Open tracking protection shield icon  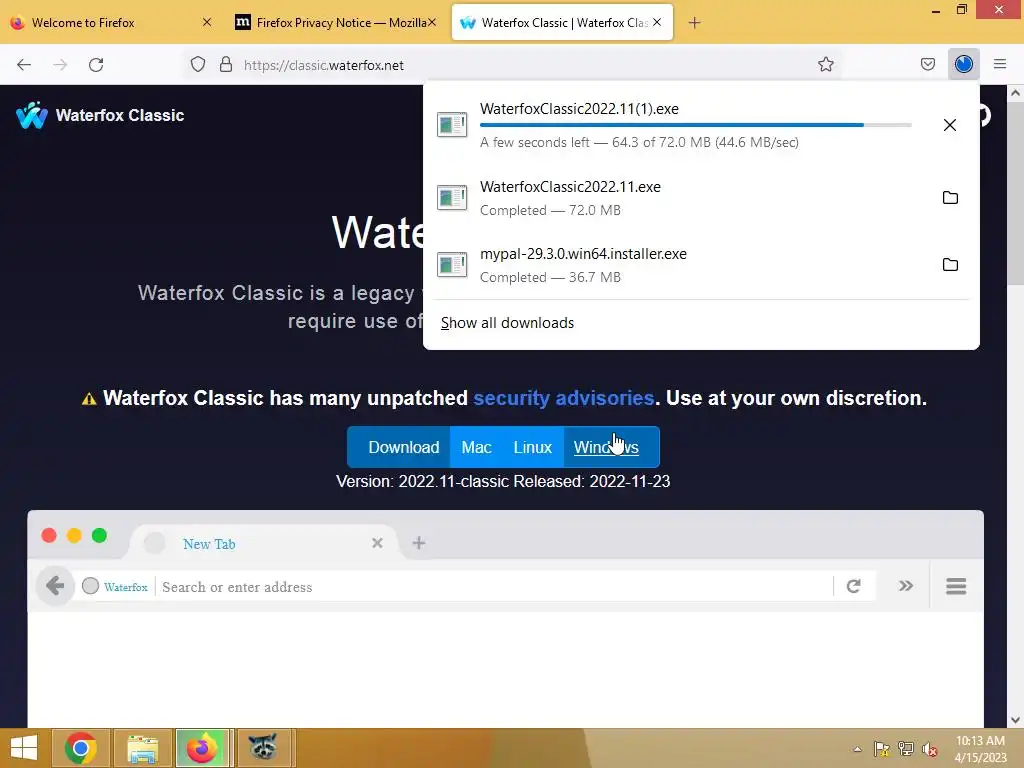198,65
